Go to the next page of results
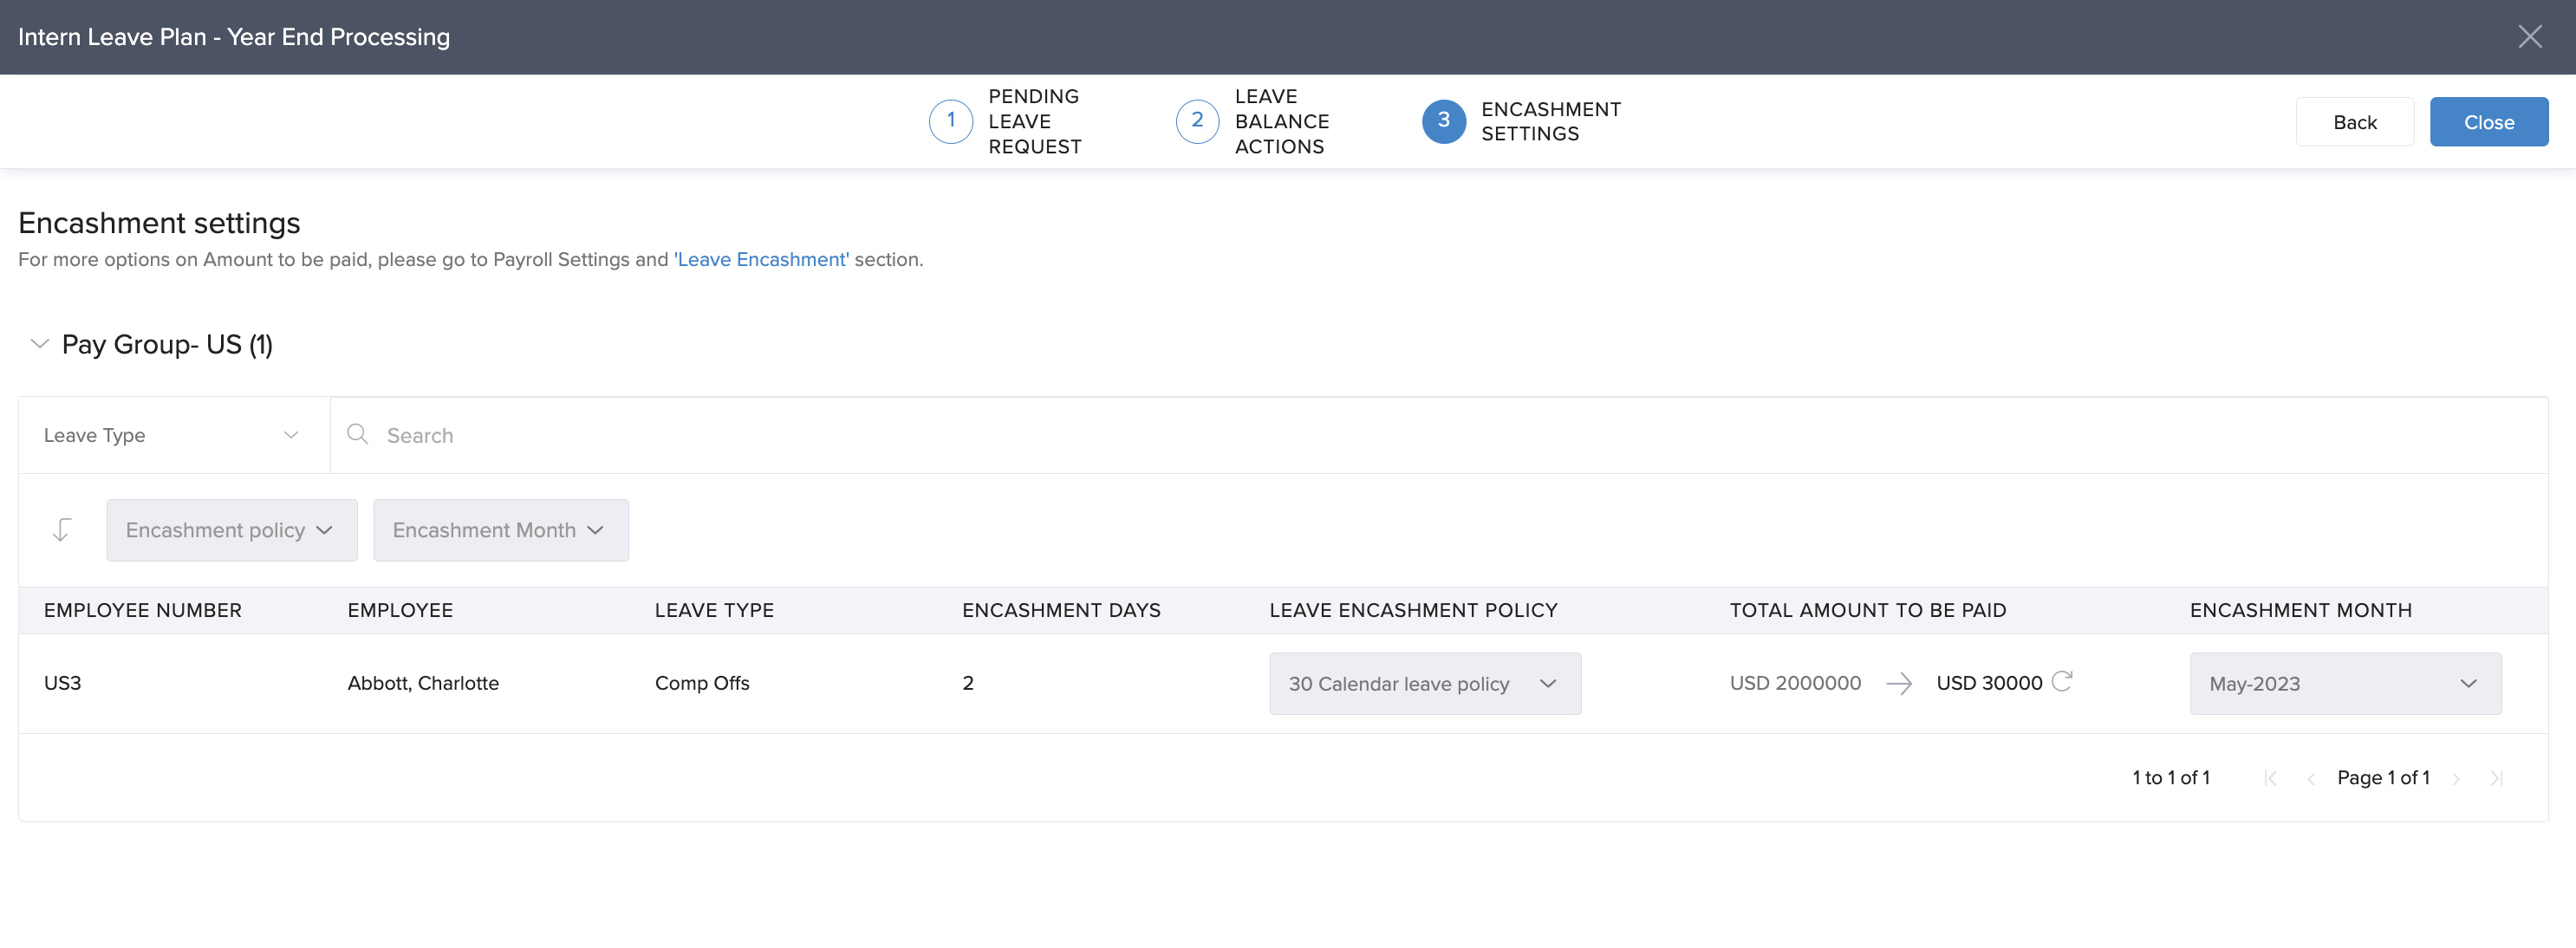2576x948 pixels. [2456, 778]
